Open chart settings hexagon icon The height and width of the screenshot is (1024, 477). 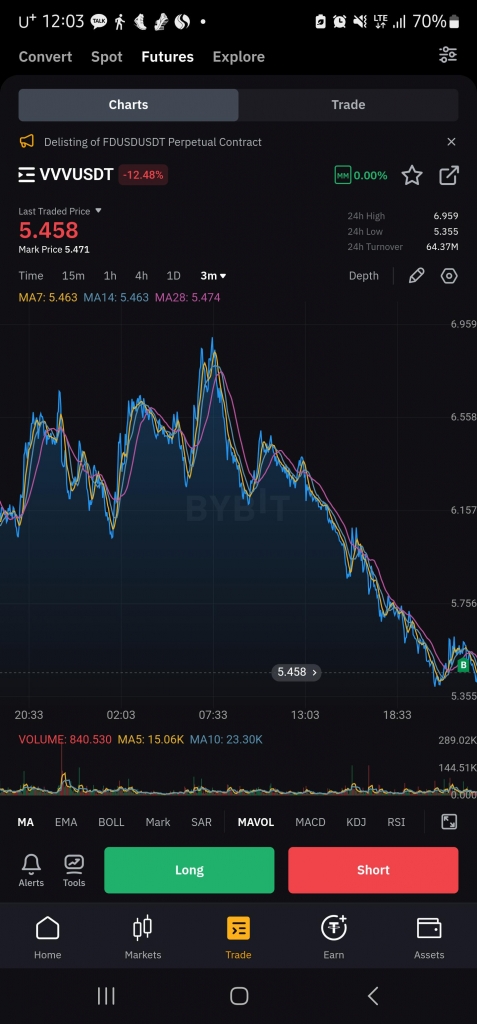[x=449, y=276]
